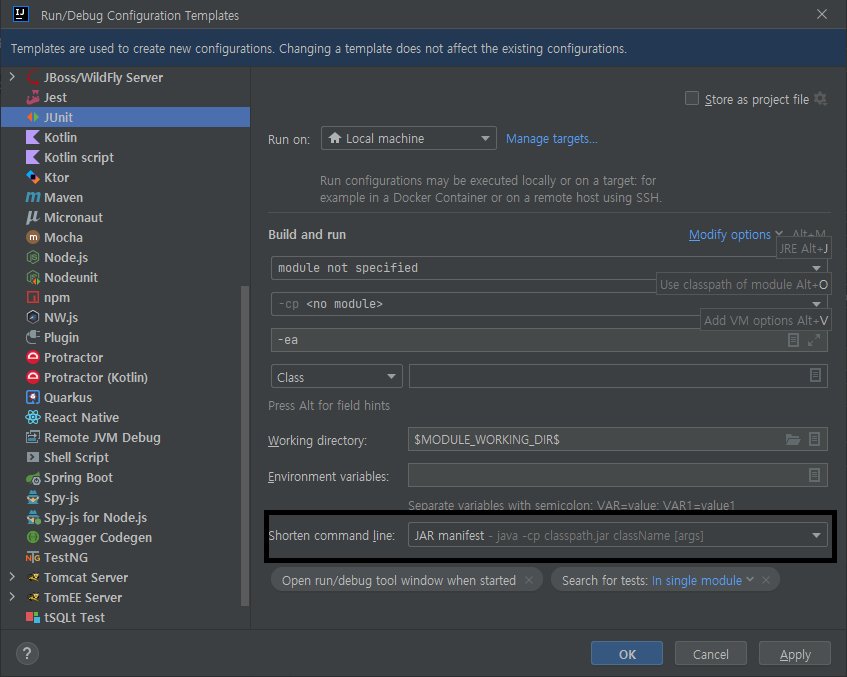This screenshot has width=847, height=677.
Task: Expand the TomEE Server node
Action: click(x=12, y=597)
